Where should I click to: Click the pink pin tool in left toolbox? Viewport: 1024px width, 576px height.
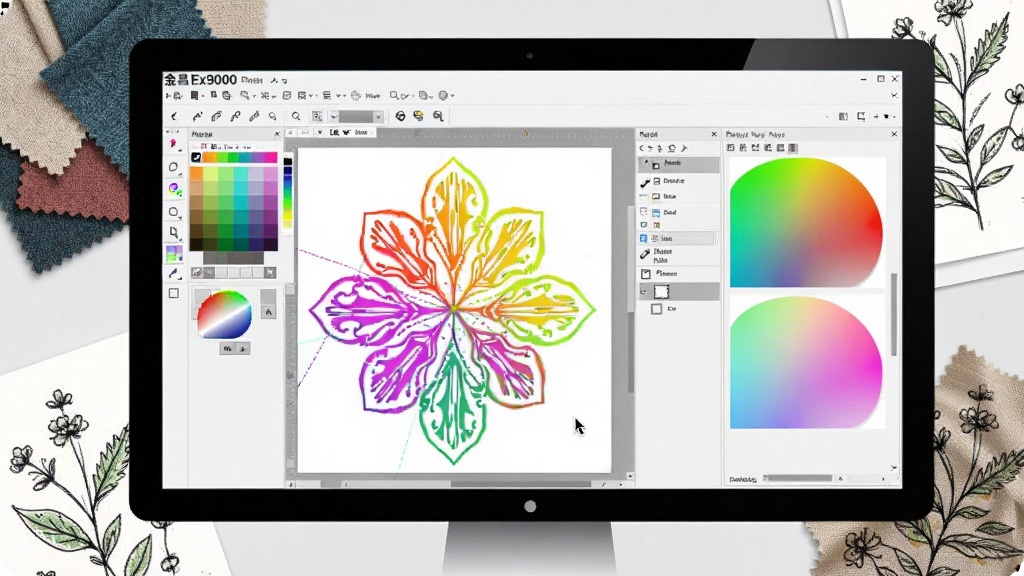(x=173, y=144)
